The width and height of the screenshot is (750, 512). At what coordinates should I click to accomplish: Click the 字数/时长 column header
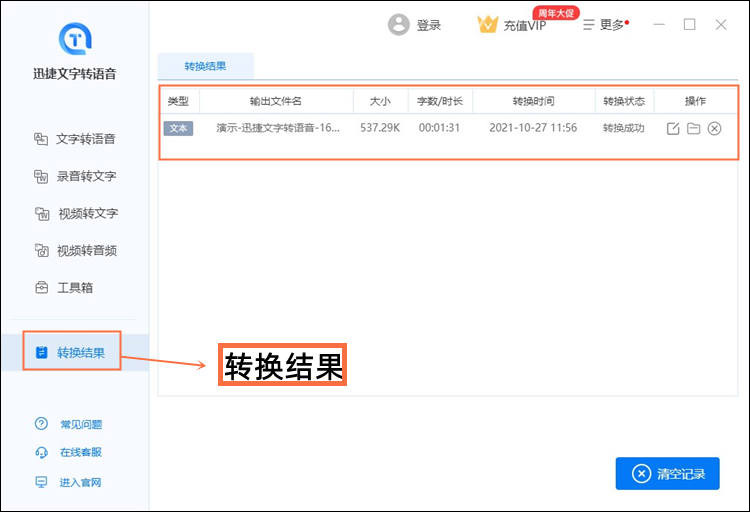(440, 101)
